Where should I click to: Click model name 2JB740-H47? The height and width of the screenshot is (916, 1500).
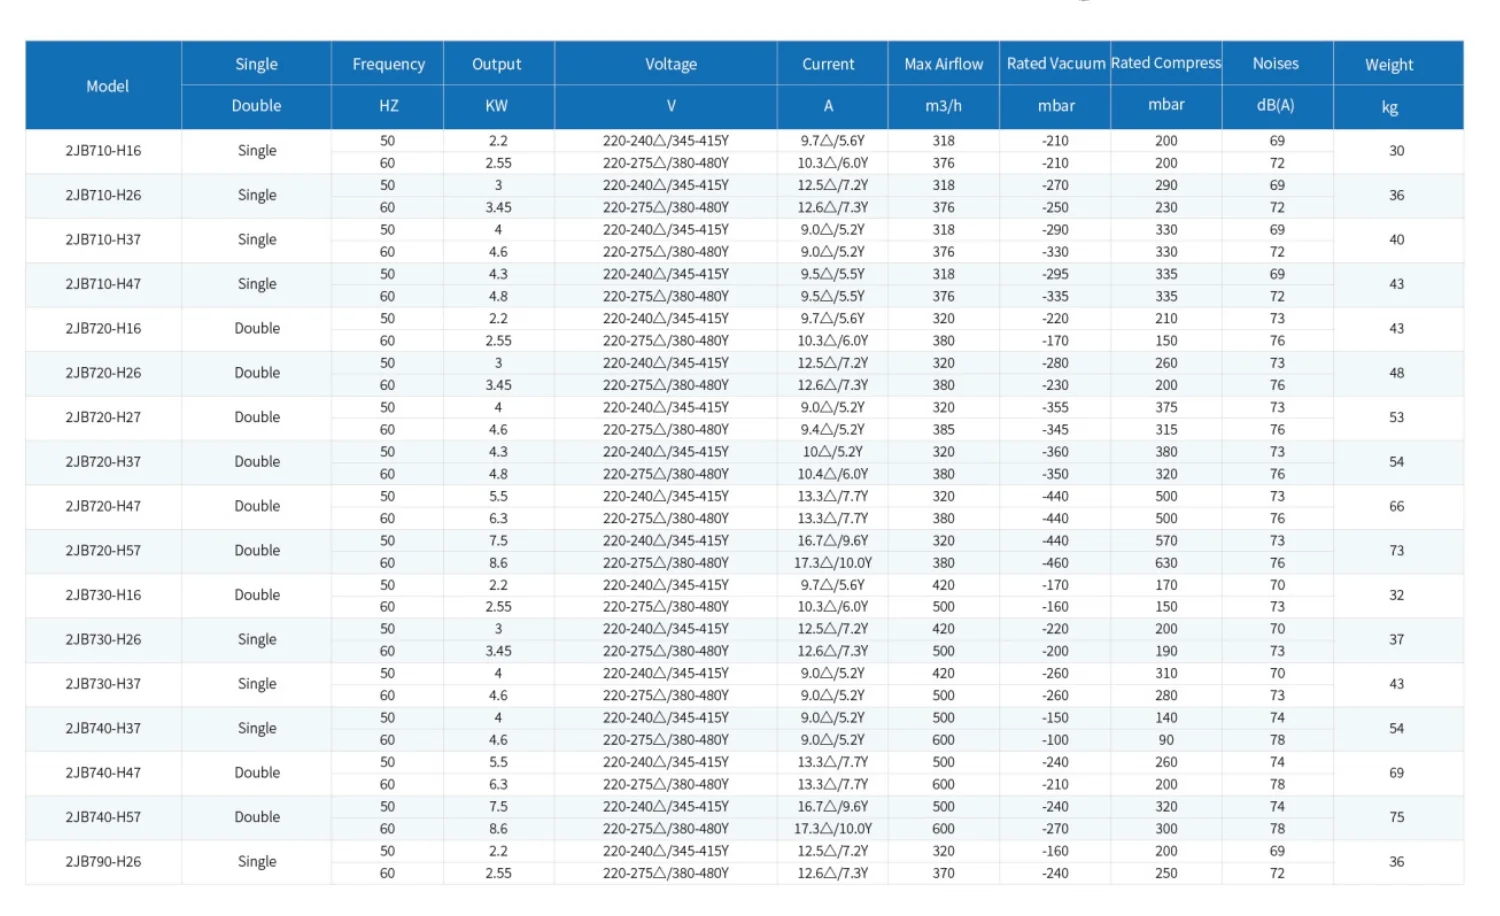pos(103,773)
